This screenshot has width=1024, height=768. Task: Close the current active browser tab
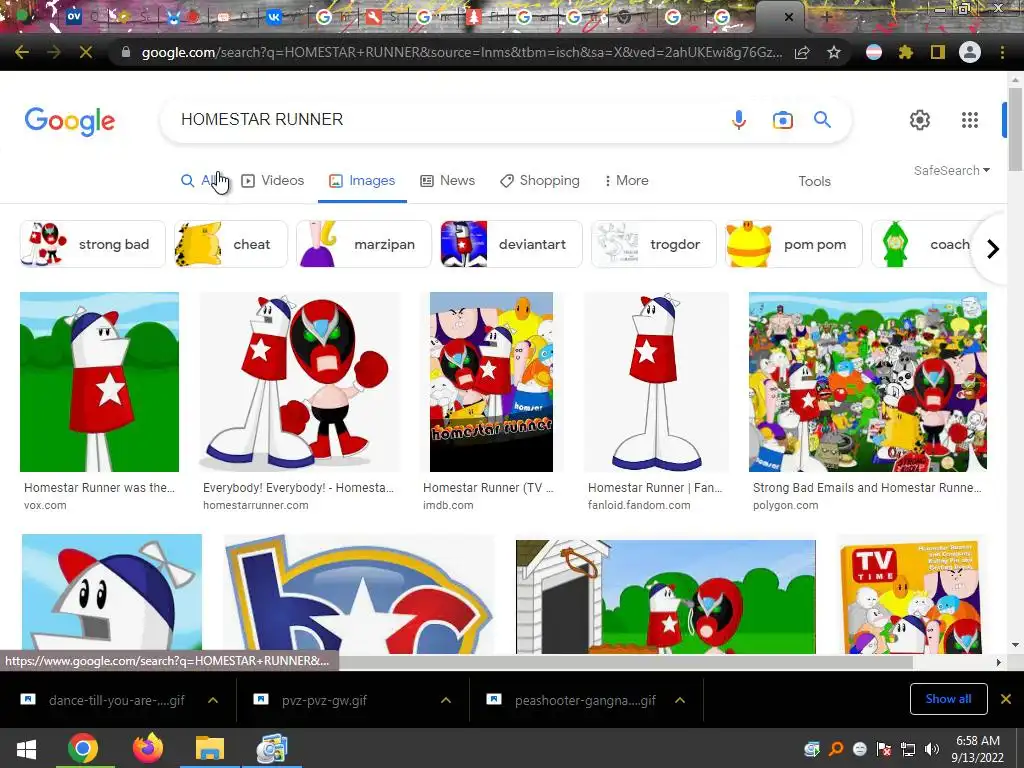pos(789,18)
